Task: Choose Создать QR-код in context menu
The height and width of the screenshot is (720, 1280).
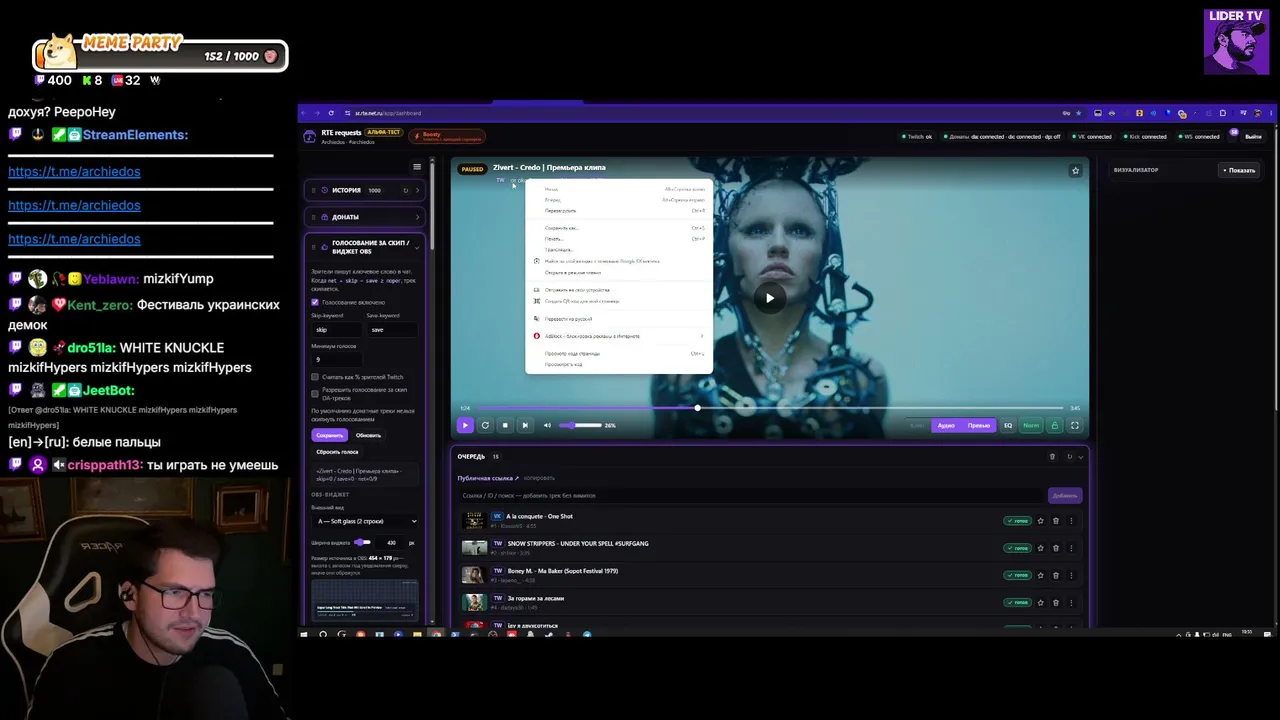Action: tap(619, 301)
